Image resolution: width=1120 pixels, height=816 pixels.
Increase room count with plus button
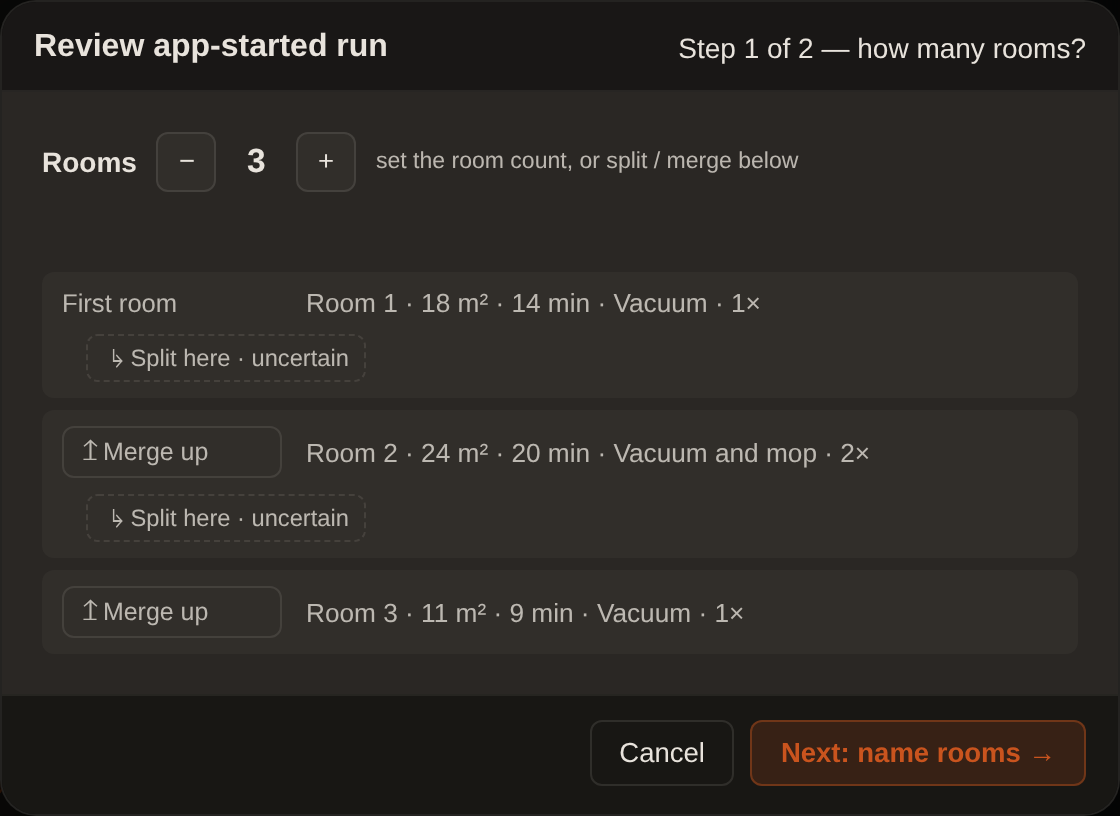(326, 161)
